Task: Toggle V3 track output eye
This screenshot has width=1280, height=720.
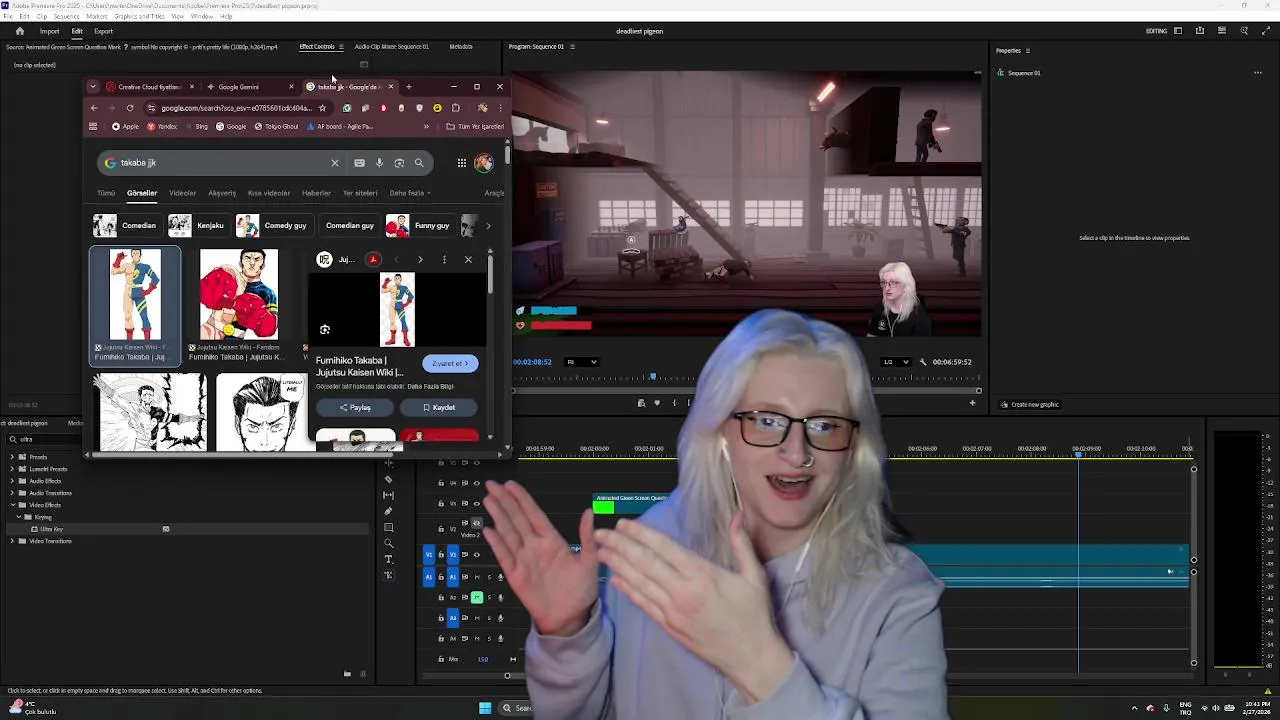Action: tap(476, 503)
